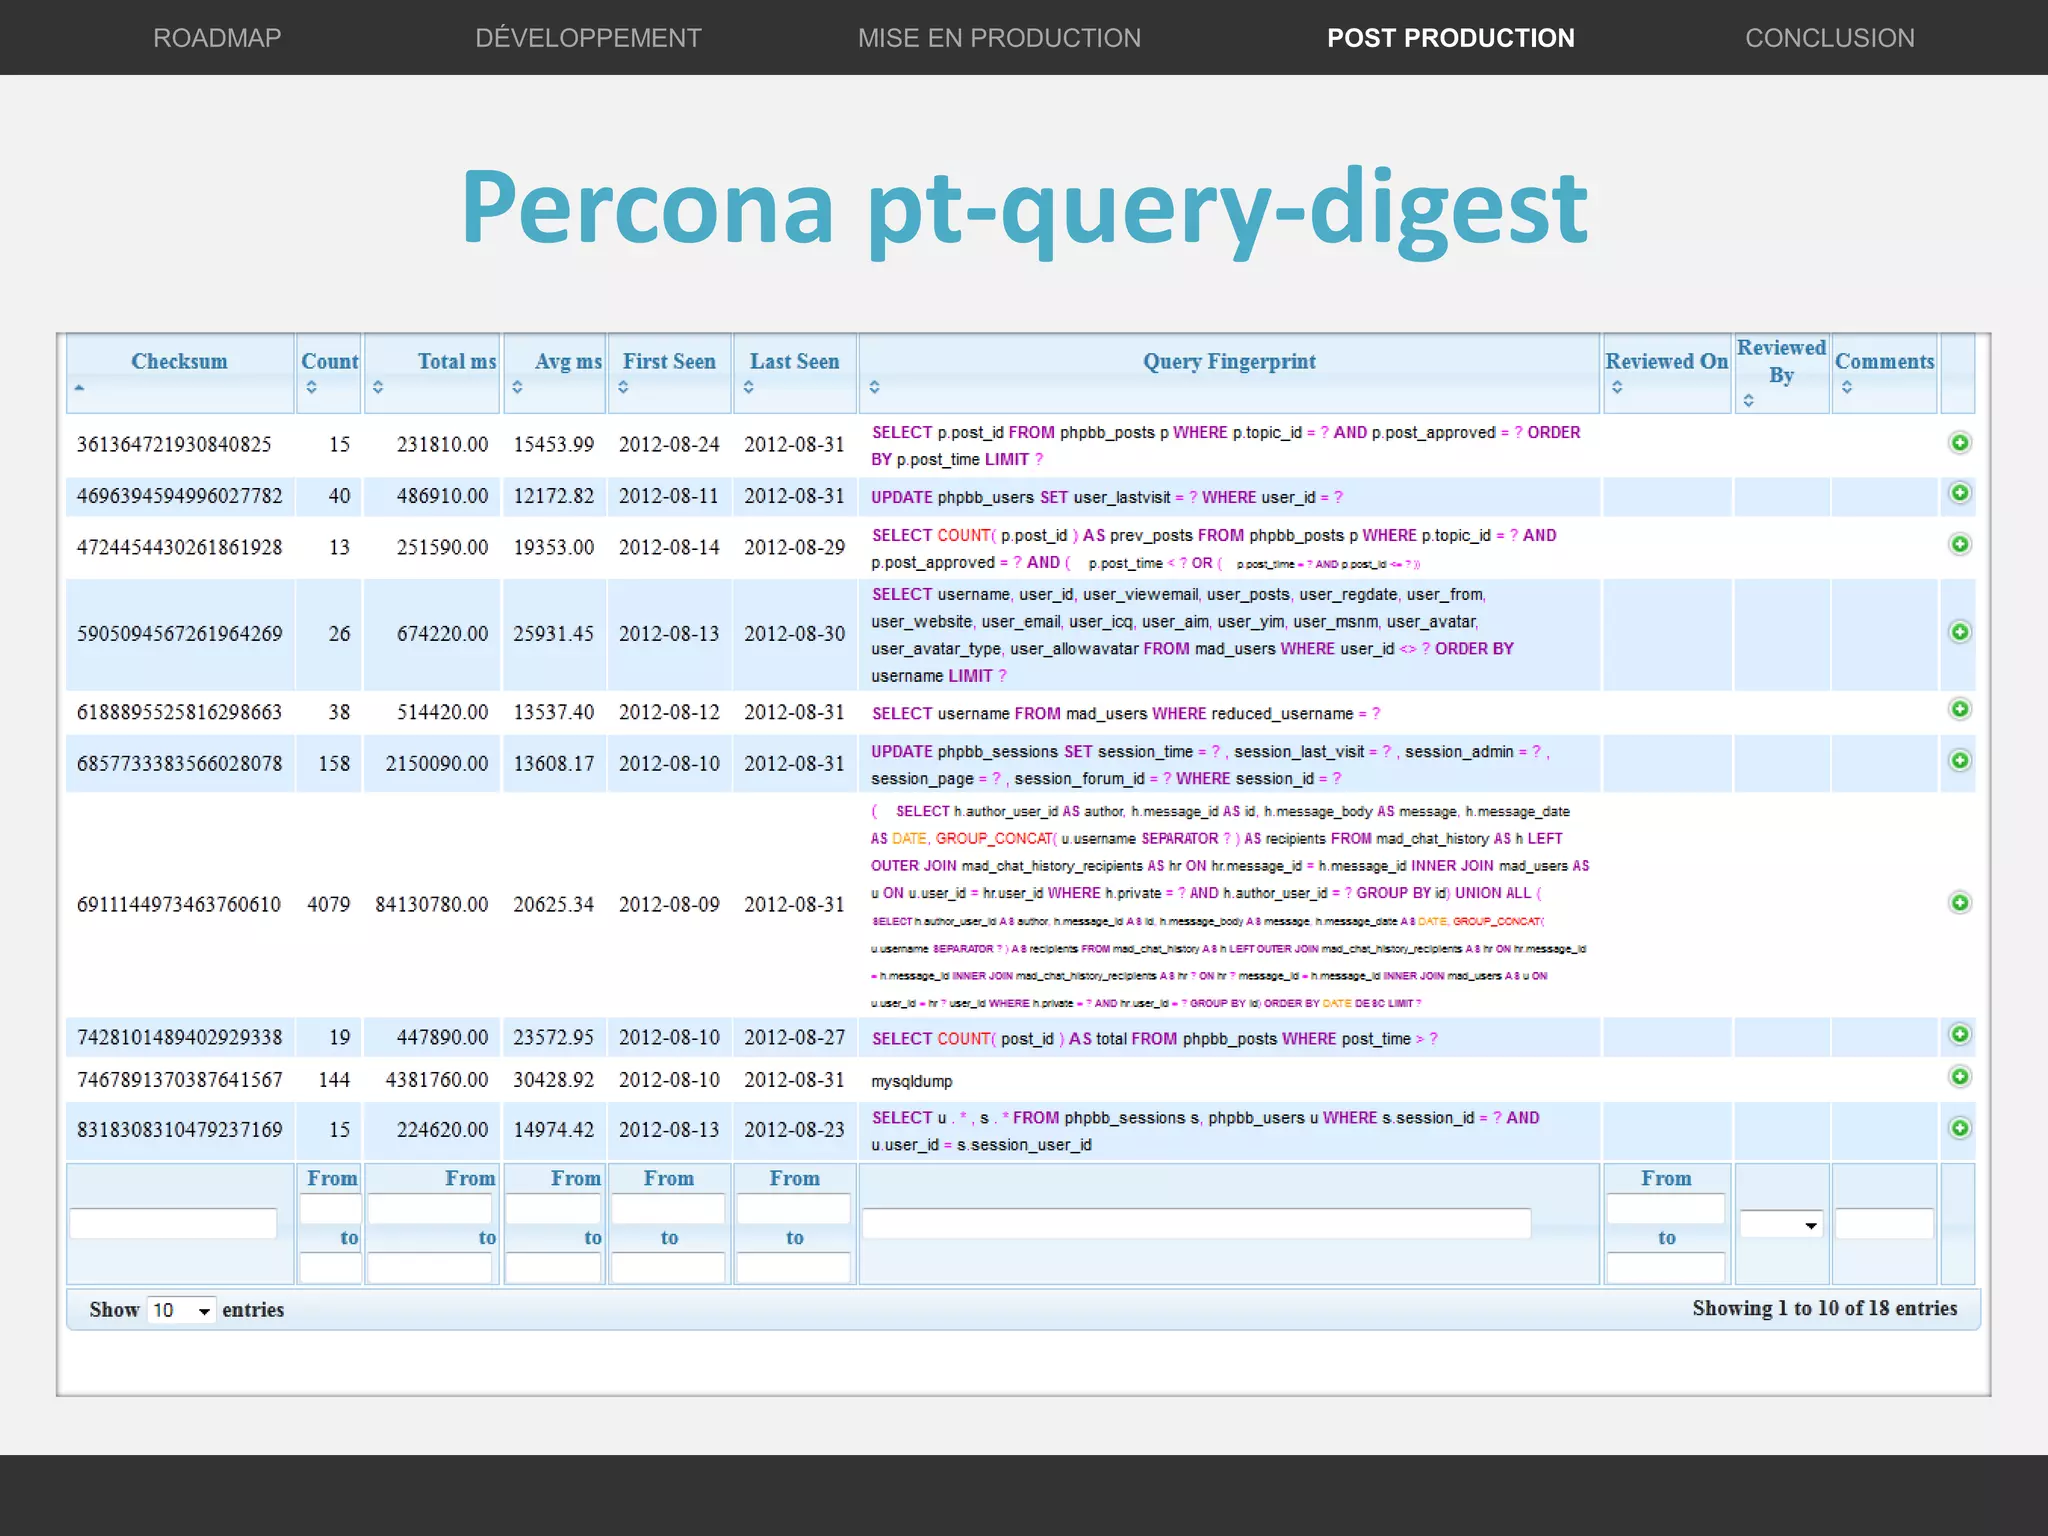Click 'Showing 1 to 10 of 18 entries'
Image resolution: width=2048 pixels, height=1536 pixels.
pyautogui.click(x=1825, y=1308)
